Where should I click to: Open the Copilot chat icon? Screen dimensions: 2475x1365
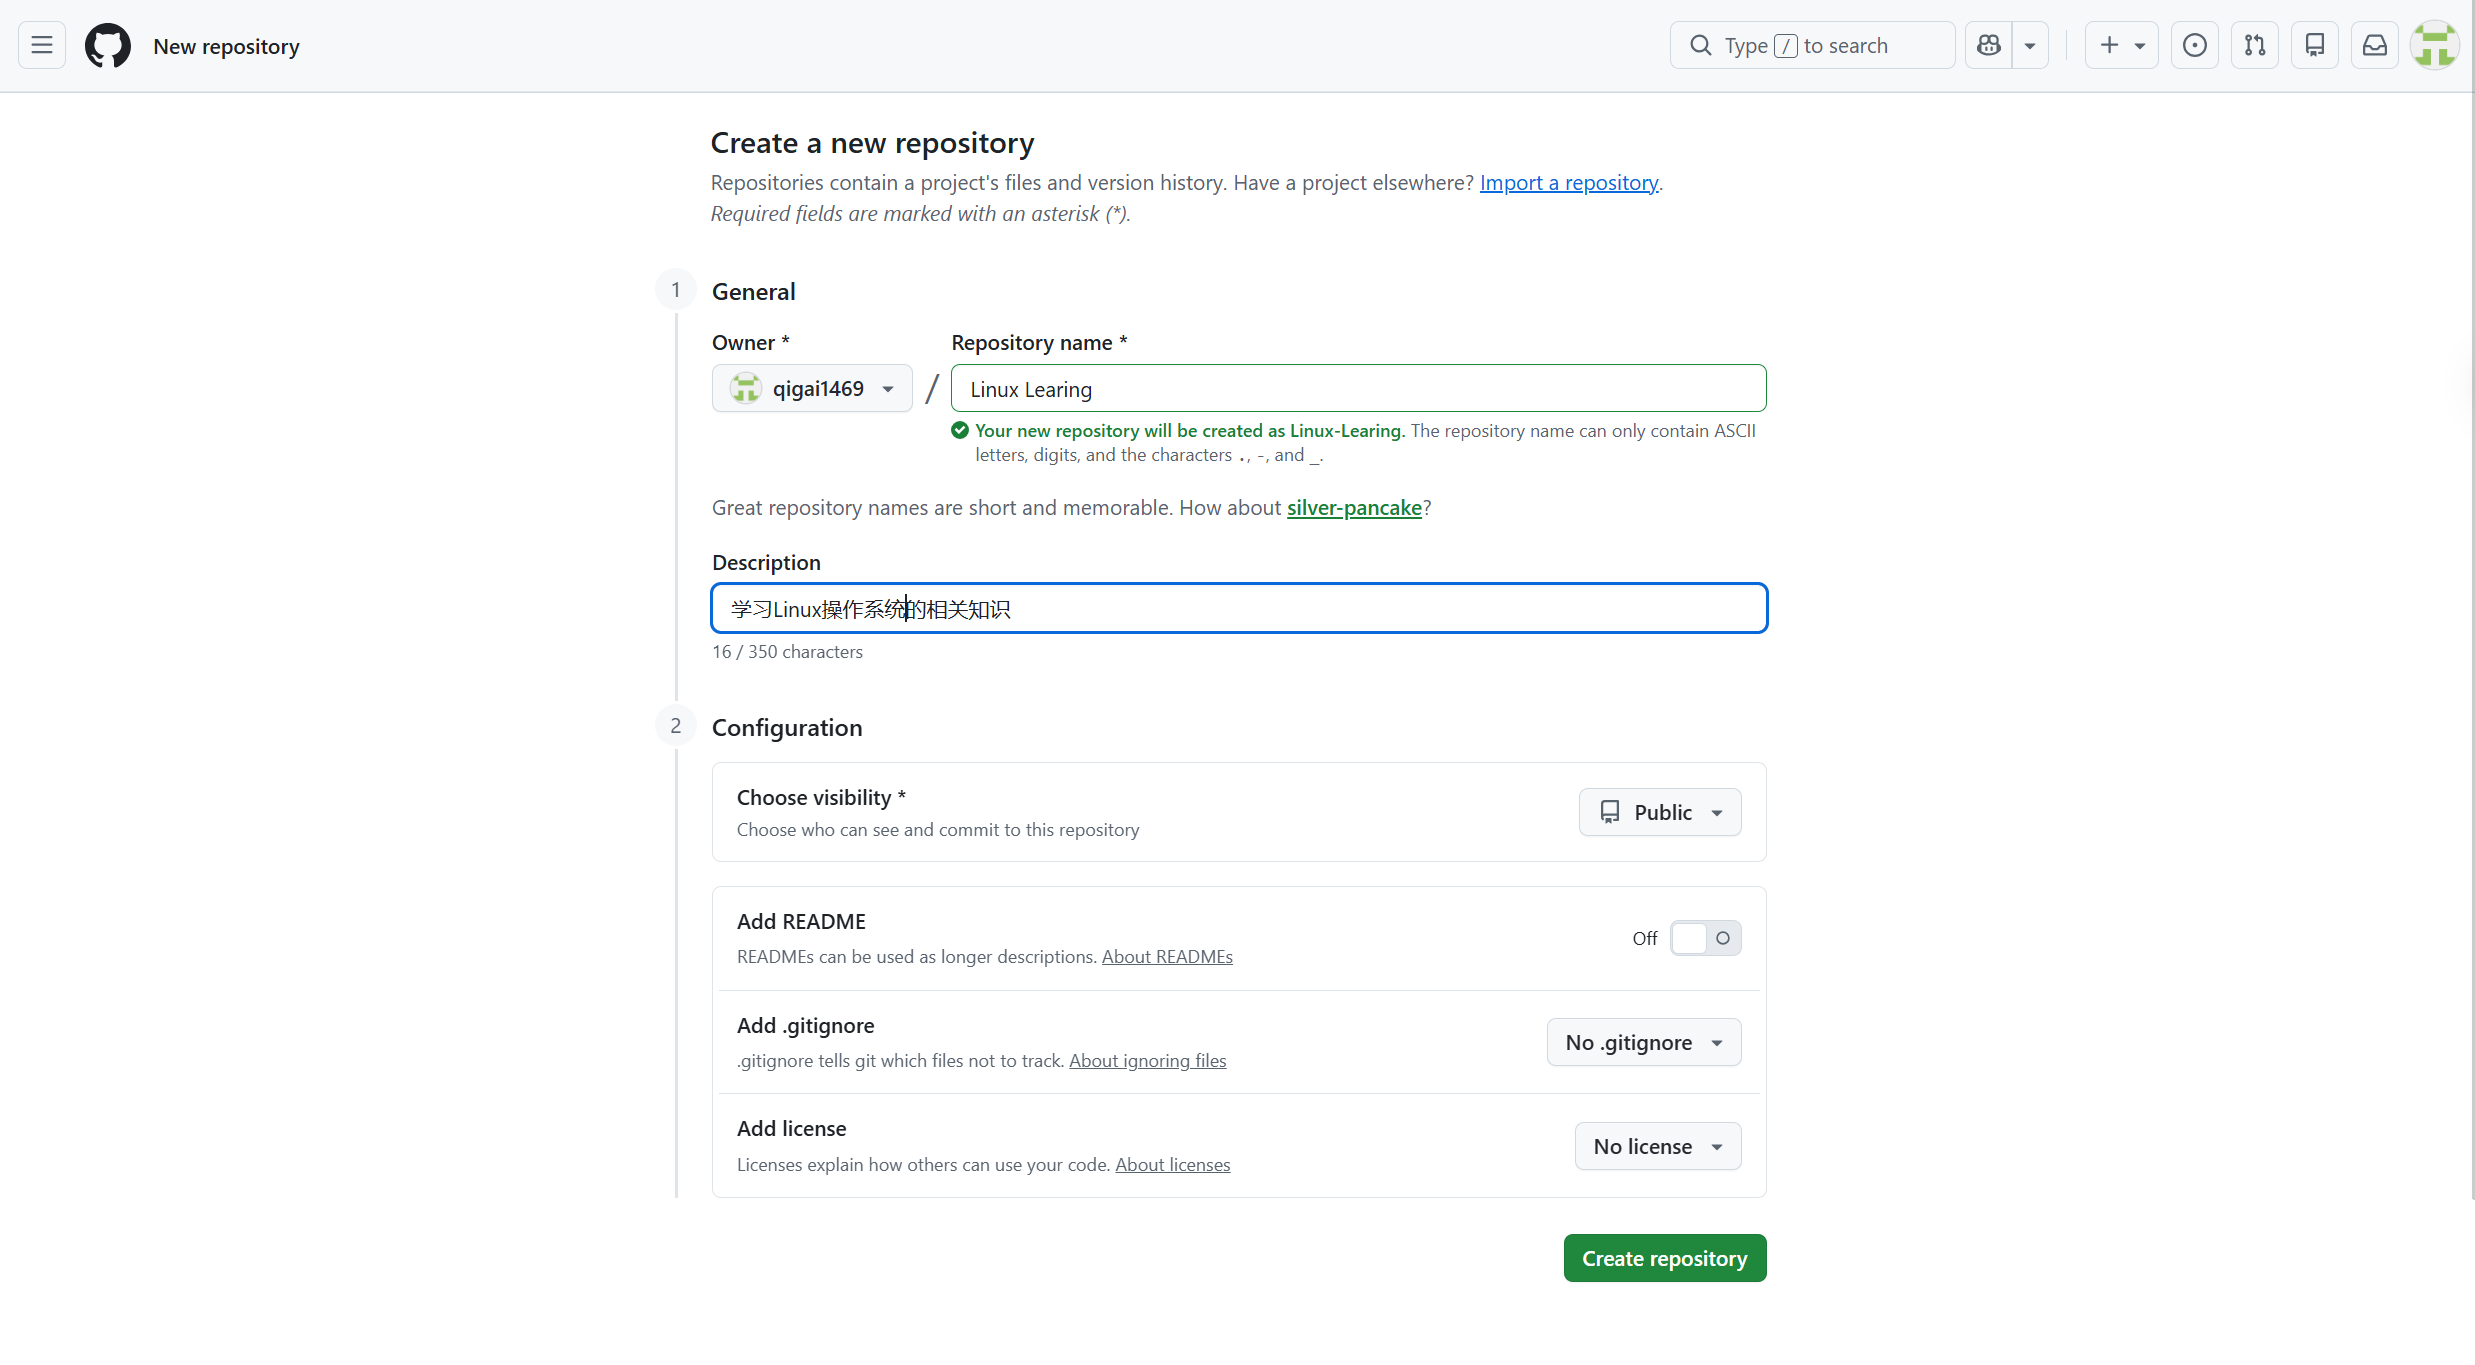[x=1989, y=45]
